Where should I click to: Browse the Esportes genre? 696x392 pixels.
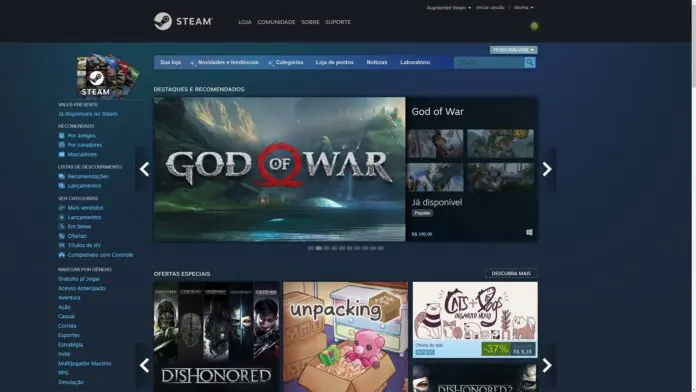69,335
